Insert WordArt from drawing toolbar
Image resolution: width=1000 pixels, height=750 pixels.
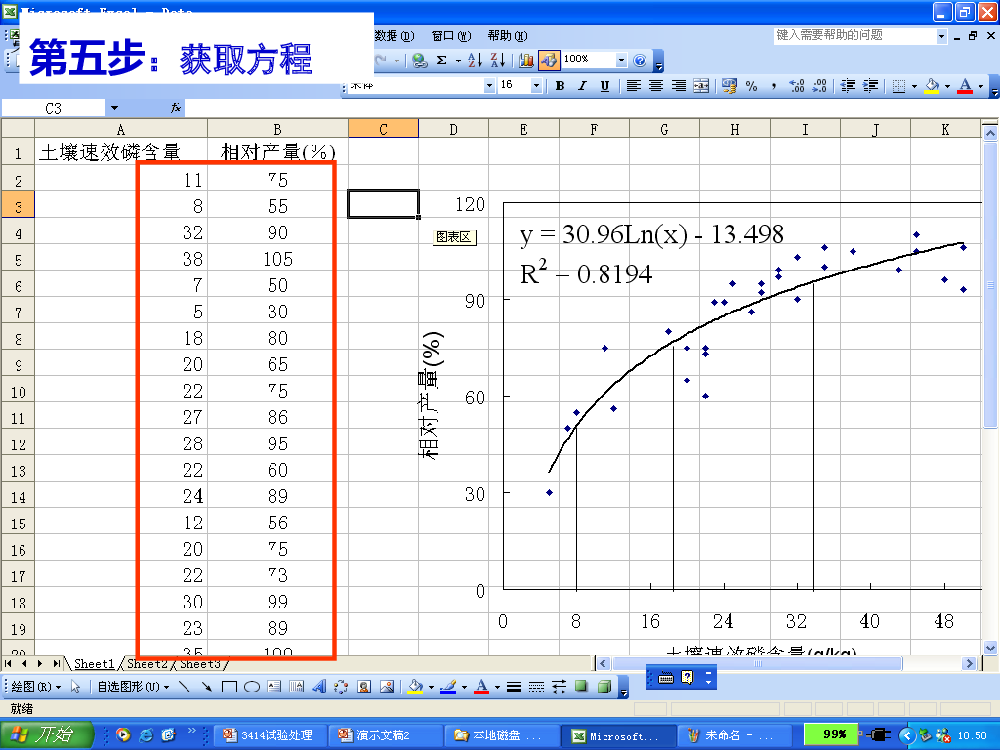(319, 687)
